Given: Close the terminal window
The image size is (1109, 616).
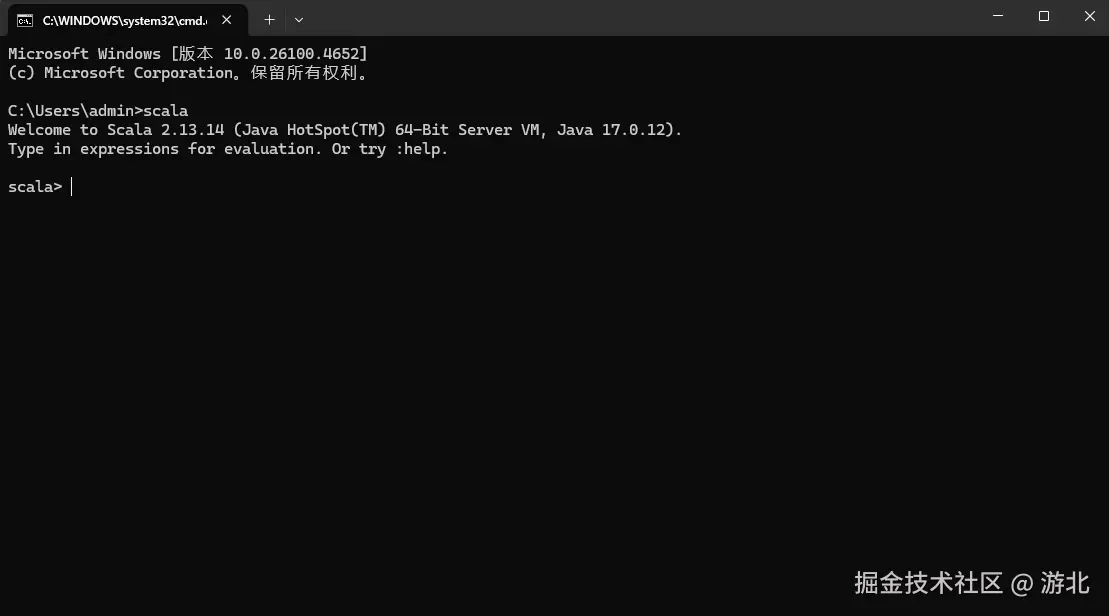Looking at the screenshot, I should [1089, 16].
